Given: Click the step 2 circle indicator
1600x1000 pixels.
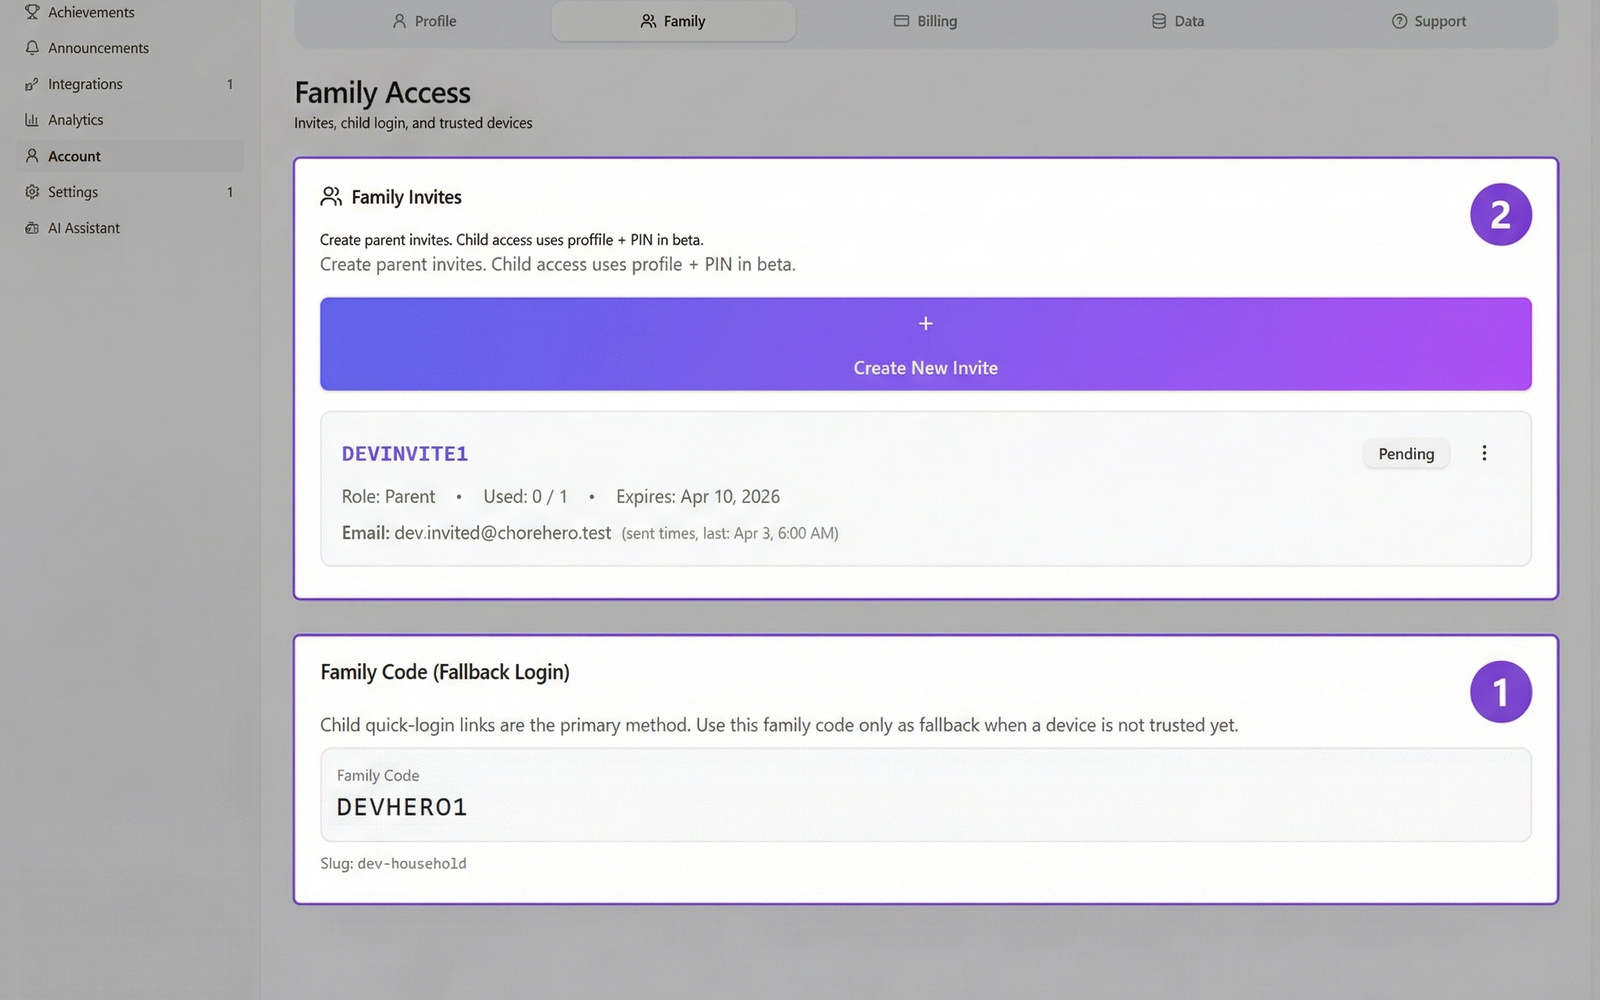Looking at the screenshot, I should point(1500,213).
